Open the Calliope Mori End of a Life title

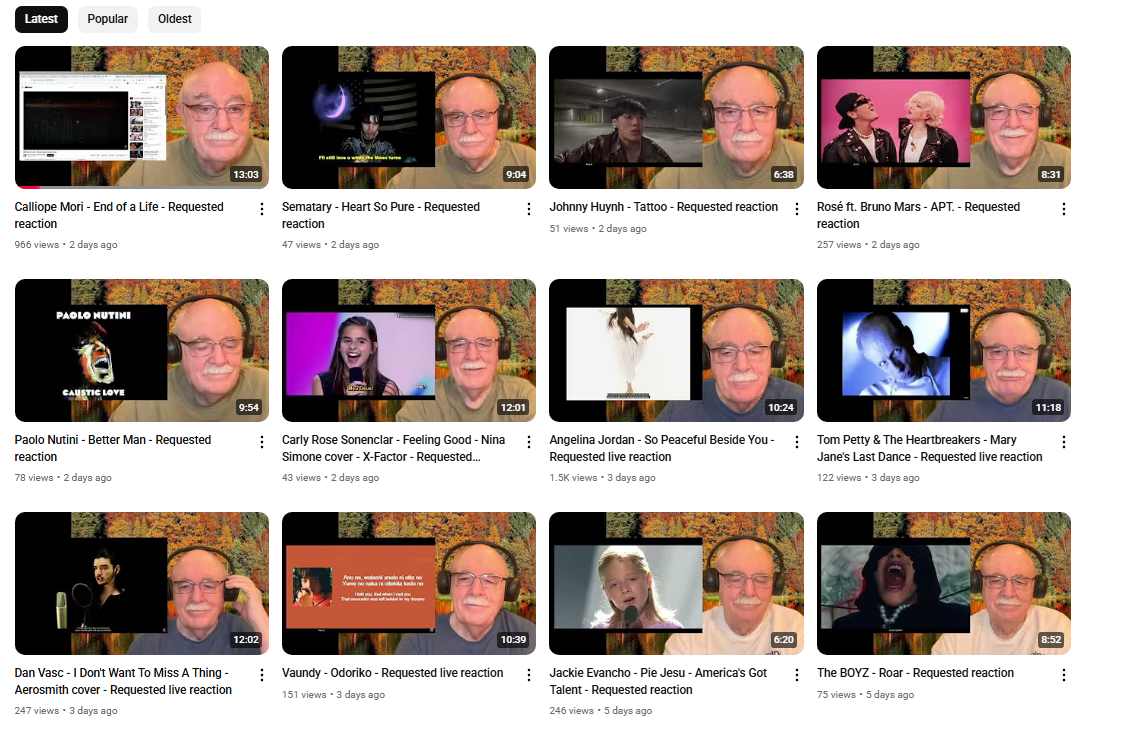point(119,216)
